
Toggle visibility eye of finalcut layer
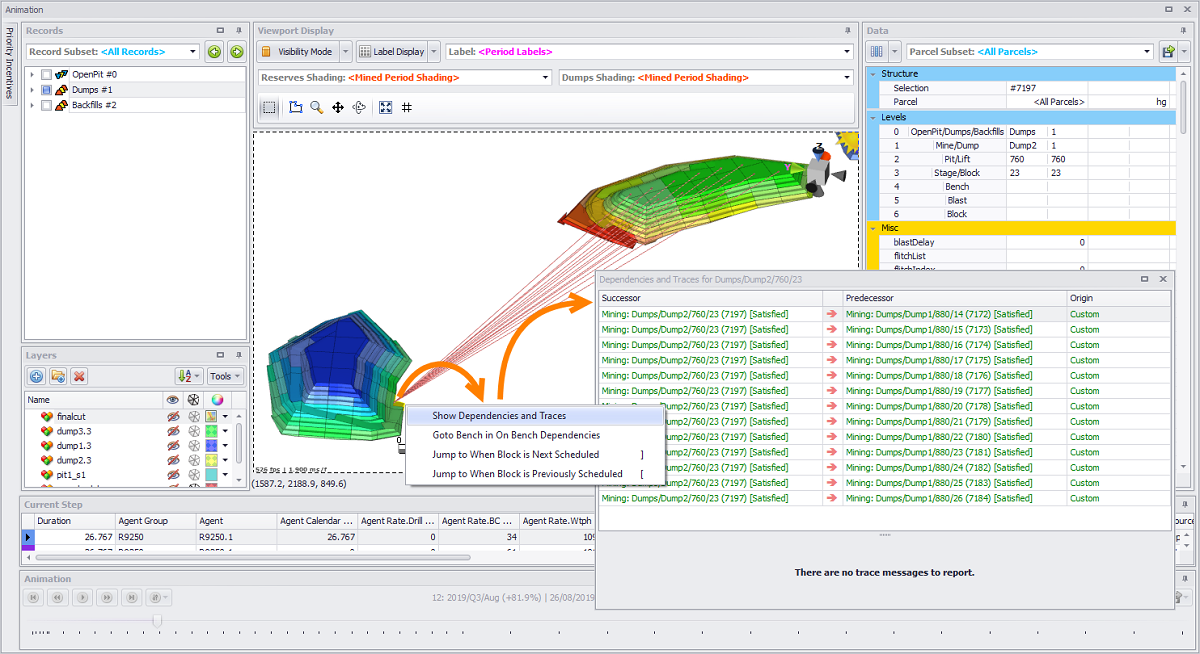click(x=172, y=416)
